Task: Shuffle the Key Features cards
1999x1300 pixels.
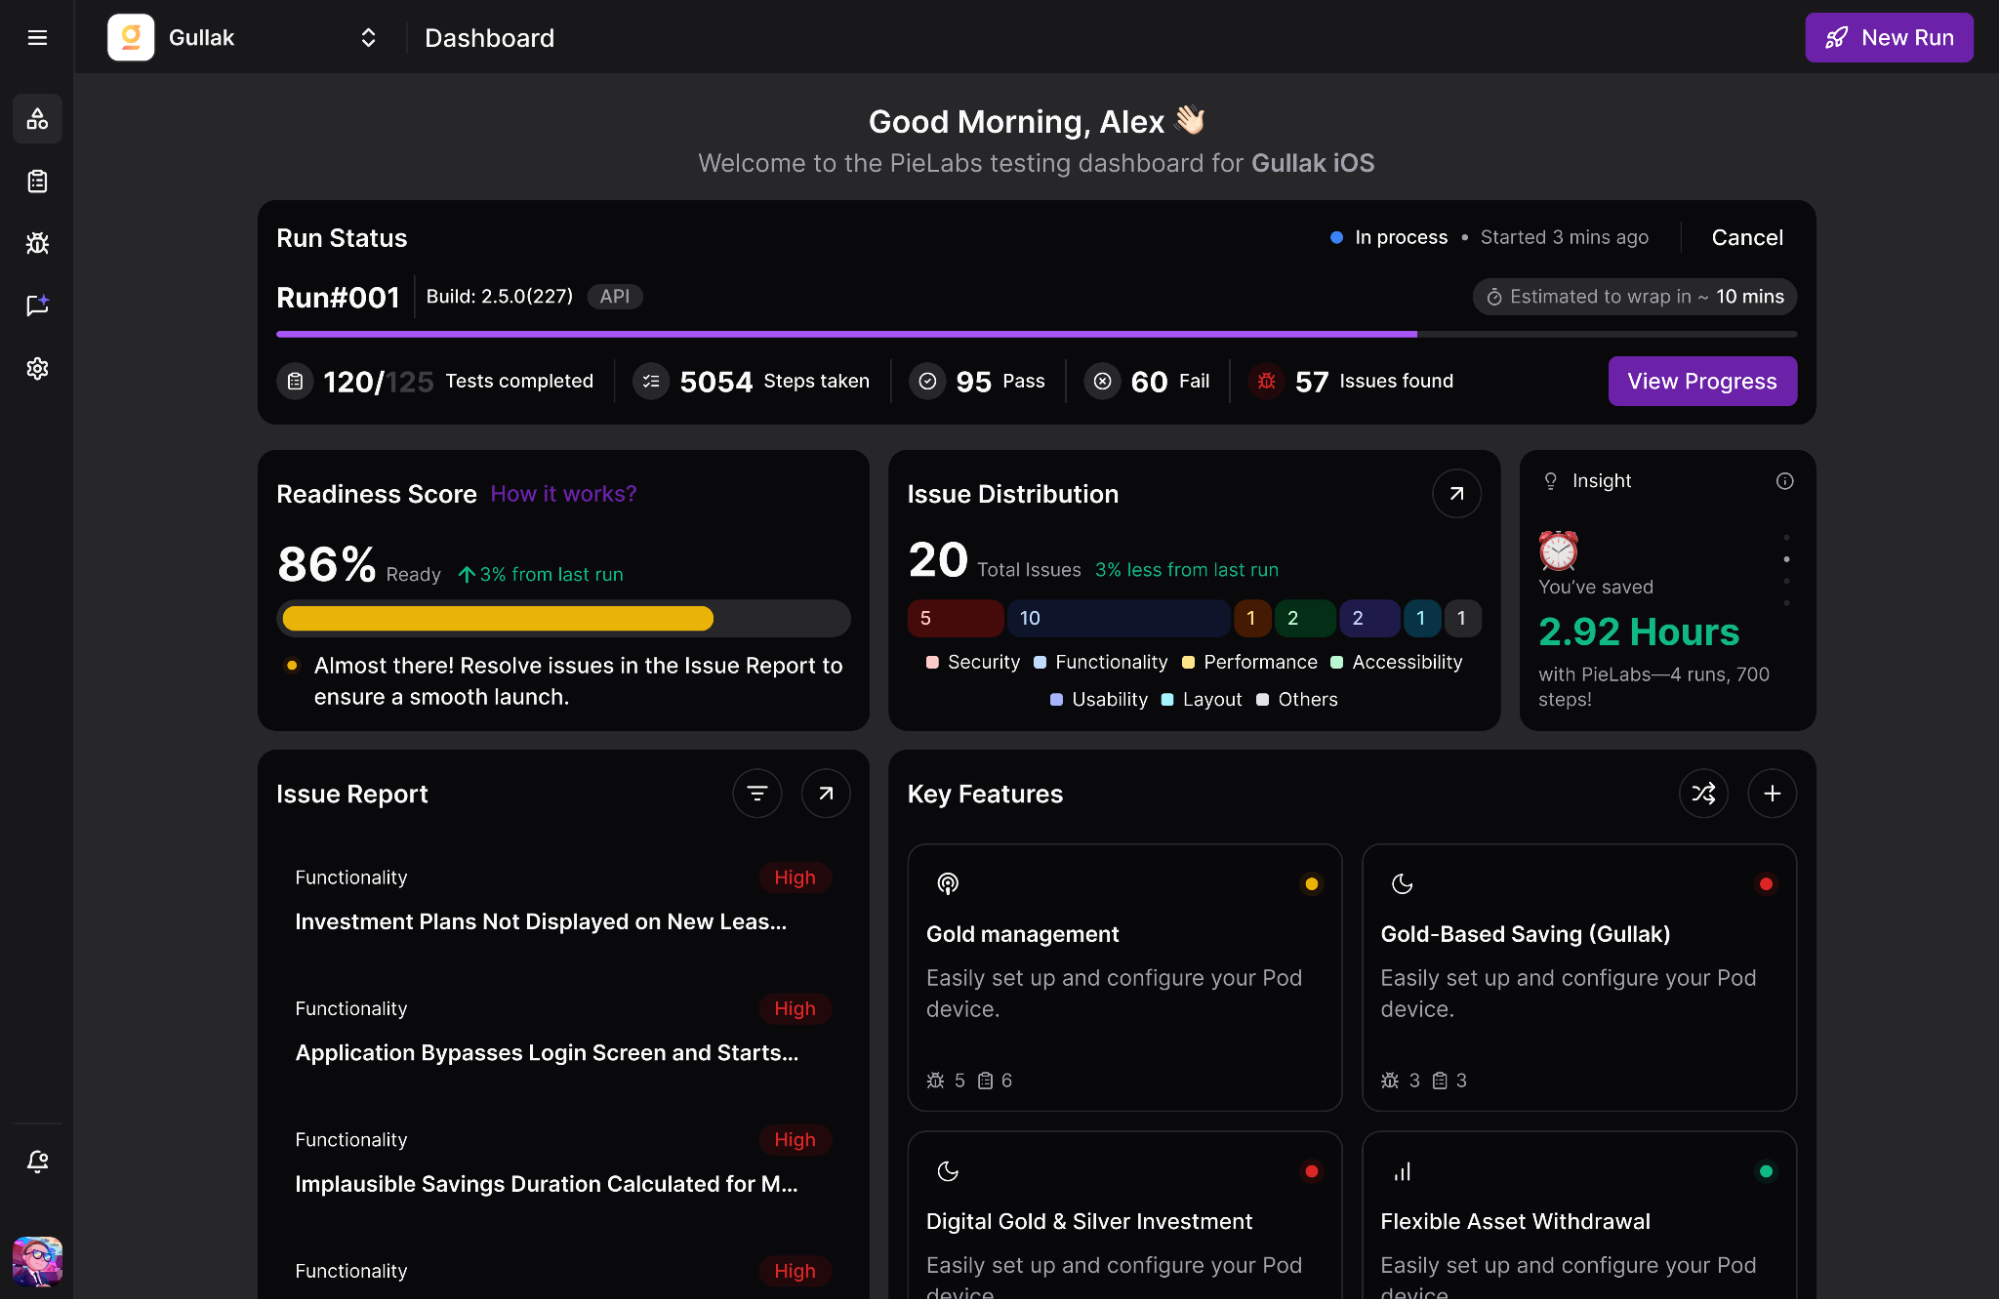Action: 1703,793
